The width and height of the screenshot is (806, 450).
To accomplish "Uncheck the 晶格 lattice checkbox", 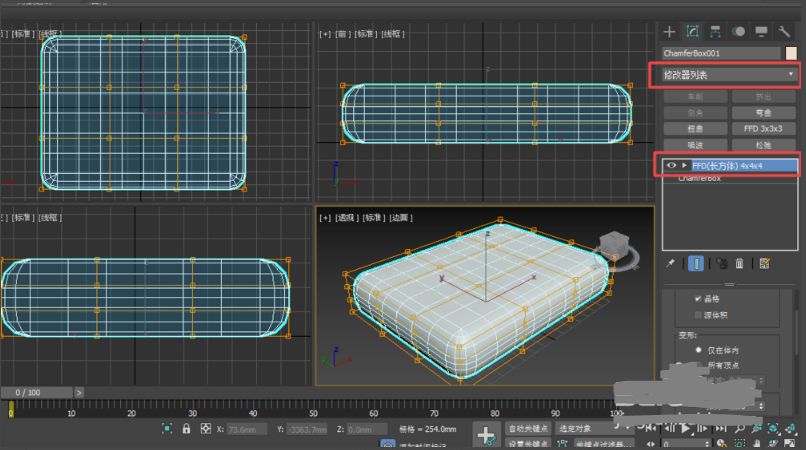I will pos(698,299).
